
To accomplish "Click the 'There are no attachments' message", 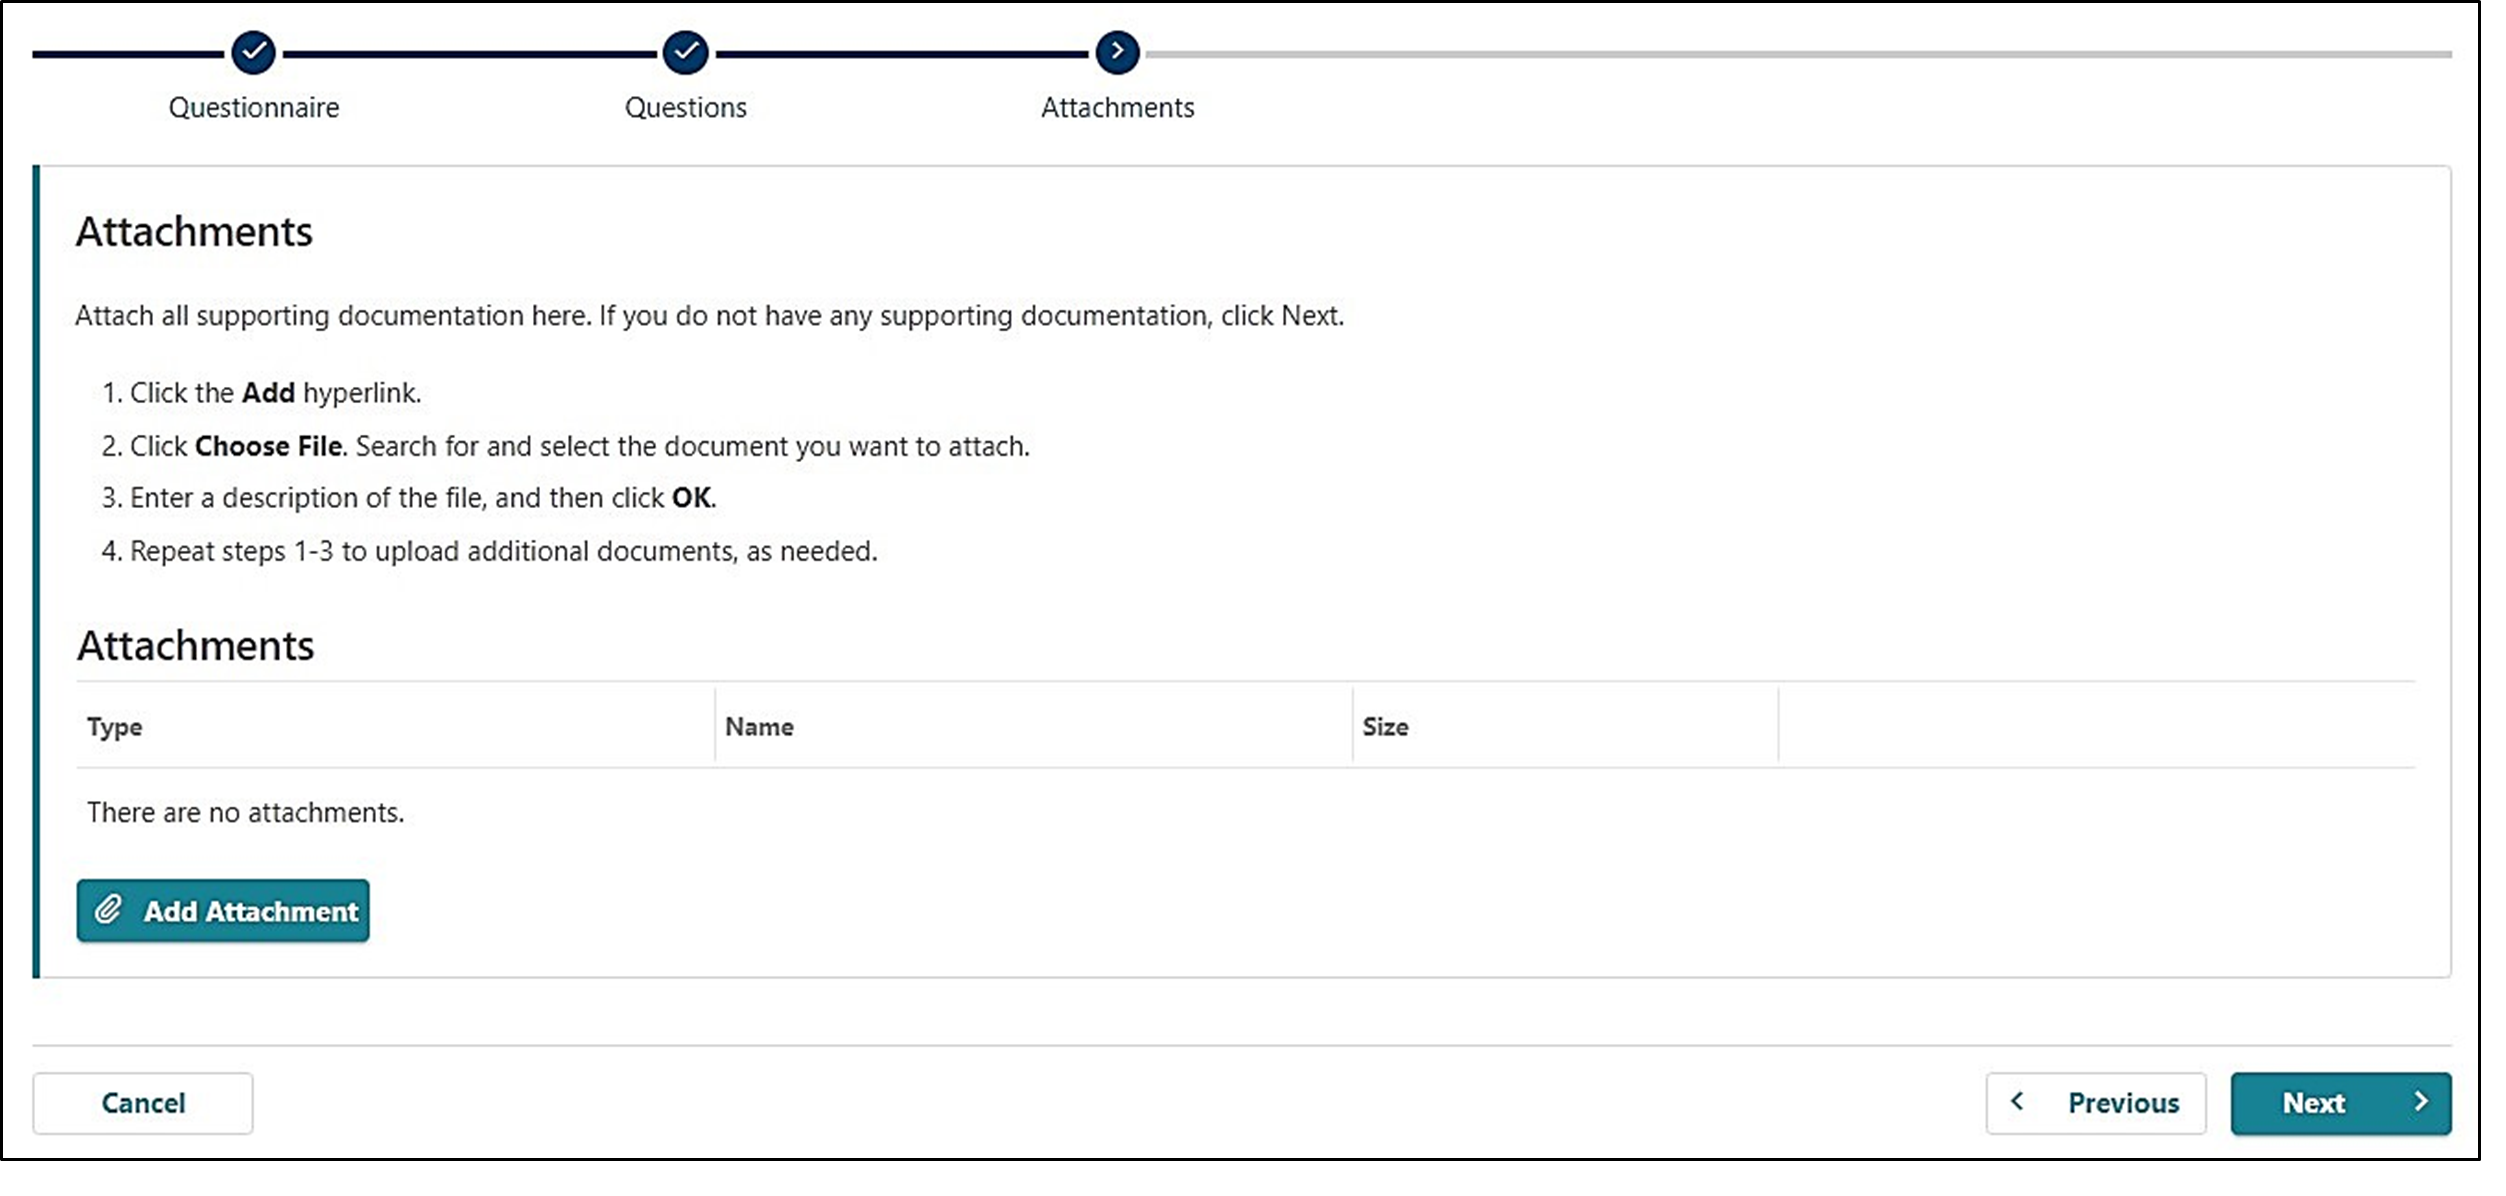I will 244,812.
